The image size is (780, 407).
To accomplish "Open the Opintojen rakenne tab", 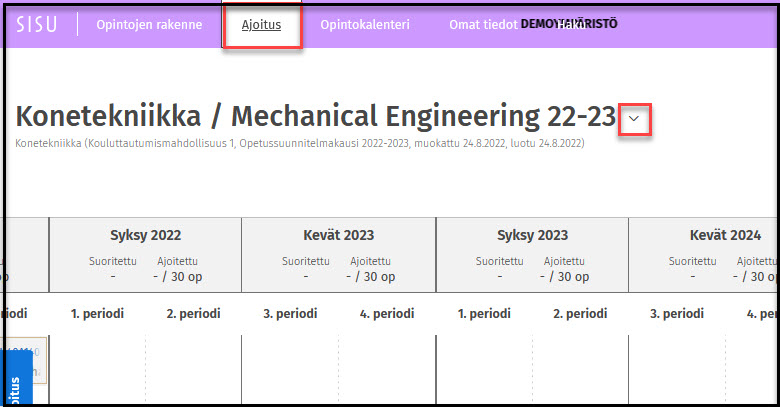I will [149, 25].
